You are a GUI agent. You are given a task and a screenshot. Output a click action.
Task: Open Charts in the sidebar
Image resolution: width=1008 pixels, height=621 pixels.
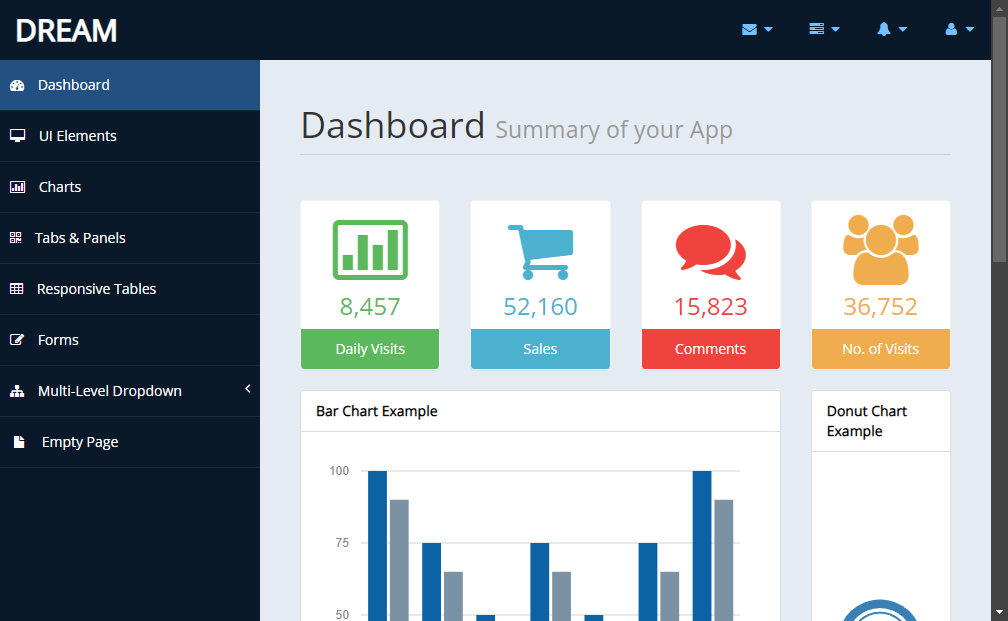pos(130,187)
